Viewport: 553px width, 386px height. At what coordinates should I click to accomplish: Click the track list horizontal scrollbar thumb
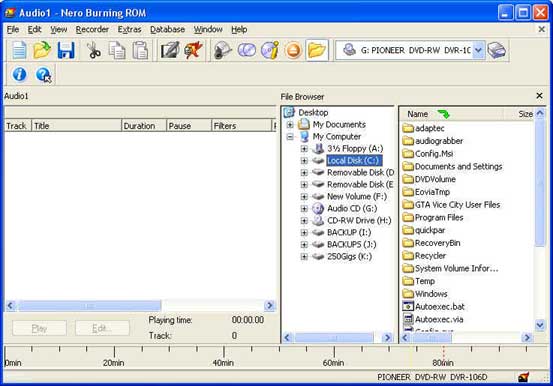[x=90, y=305]
